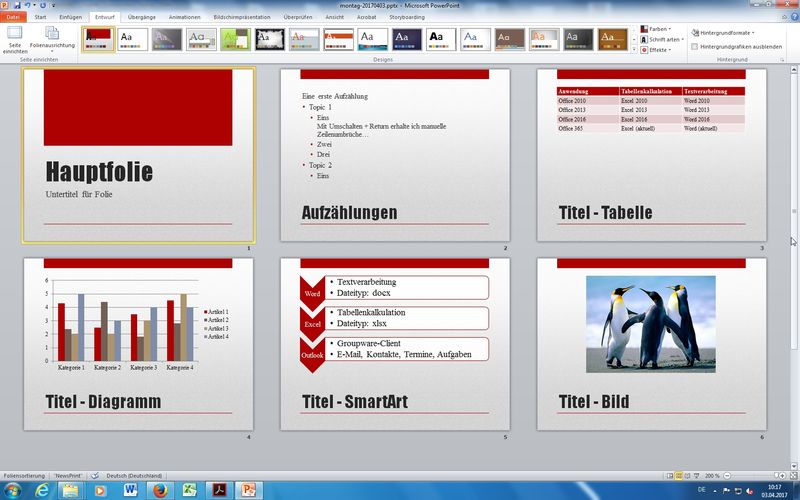The width and height of the screenshot is (800, 500).
Task: Click the taskbar clock showing 10:17
Action: pos(774,491)
